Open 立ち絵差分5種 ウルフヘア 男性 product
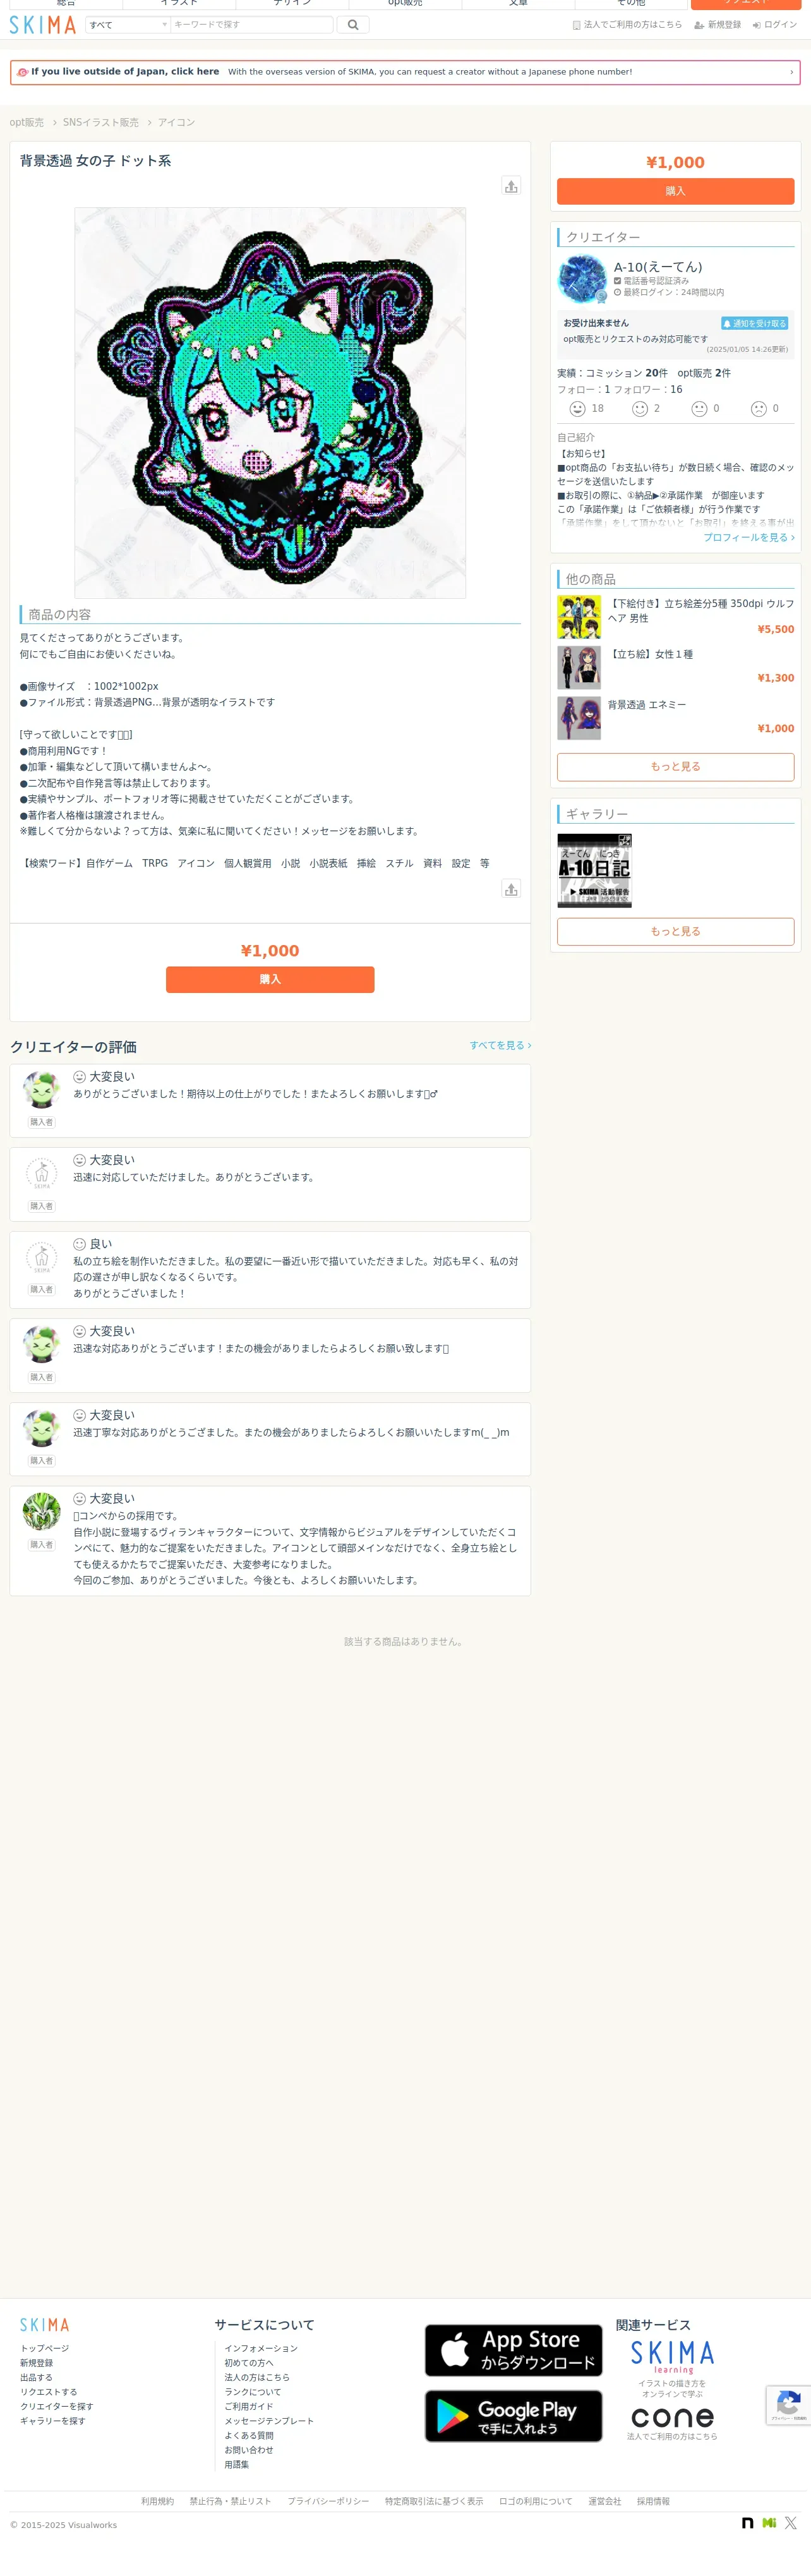Image resolution: width=811 pixels, height=2576 pixels. [676, 617]
